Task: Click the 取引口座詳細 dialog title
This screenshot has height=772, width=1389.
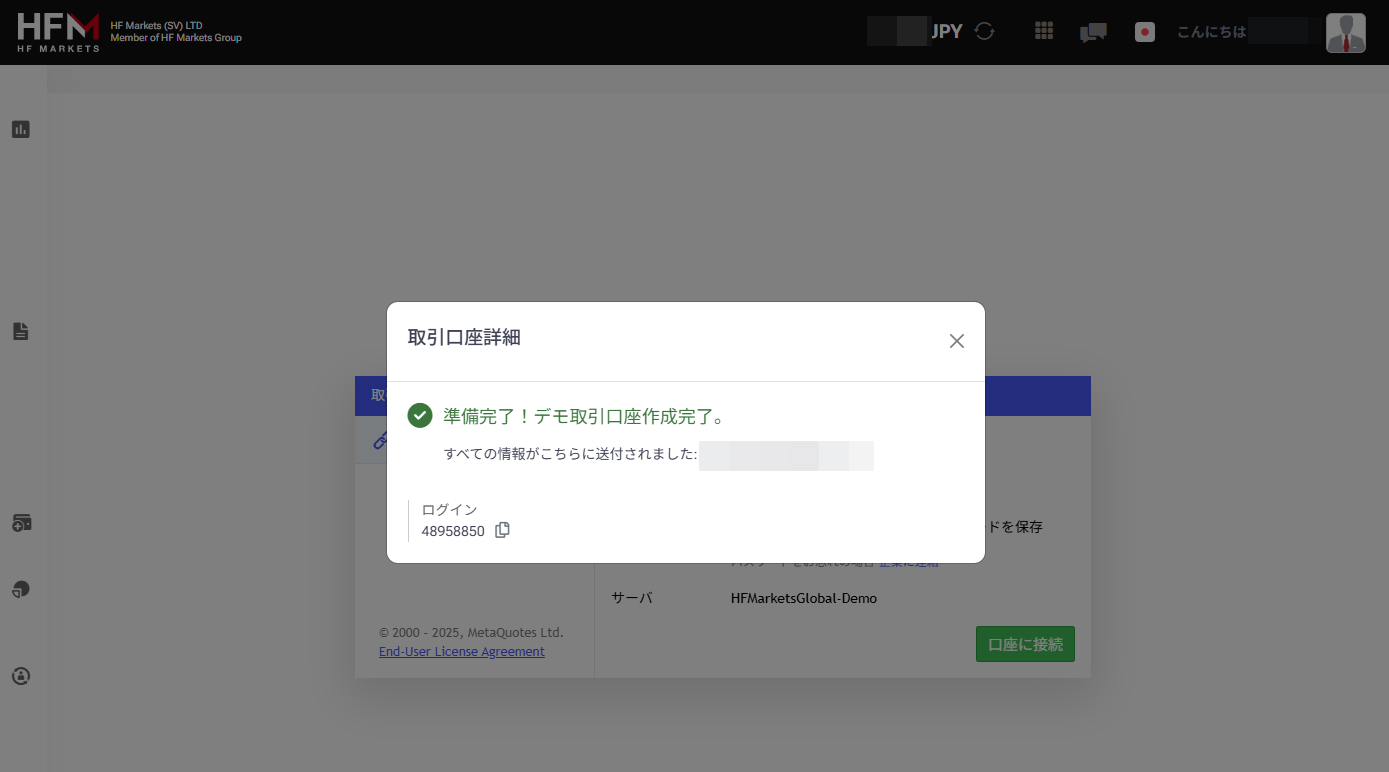Action: 464,338
